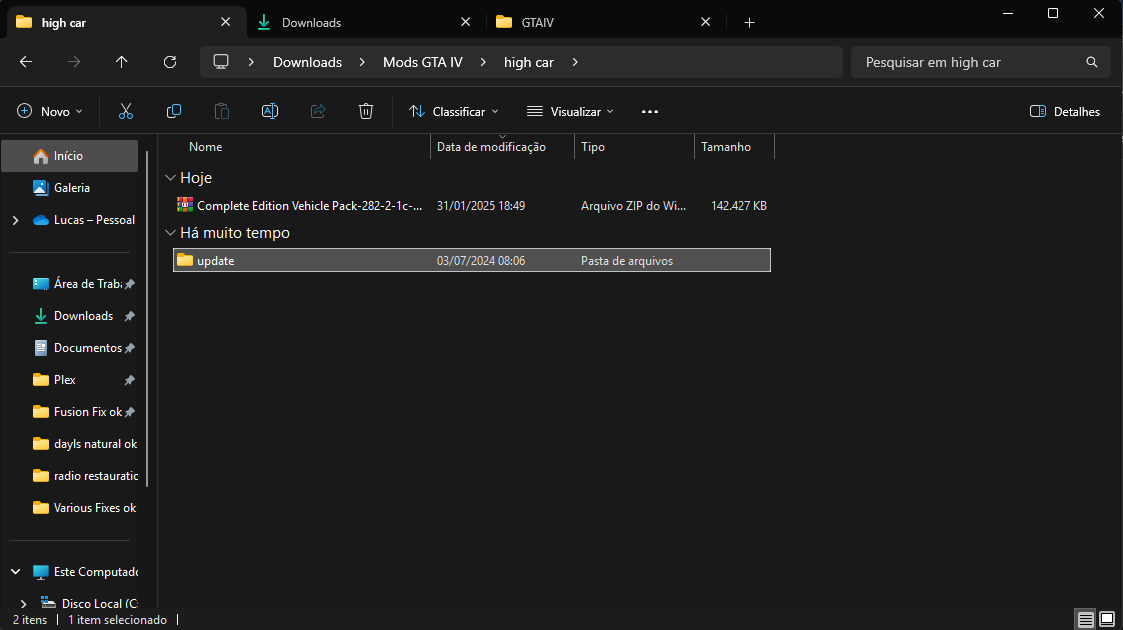Expand Disco Local (C:) node
The image size is (1123, 630).
pyautogui.click(x=24, y=604)
